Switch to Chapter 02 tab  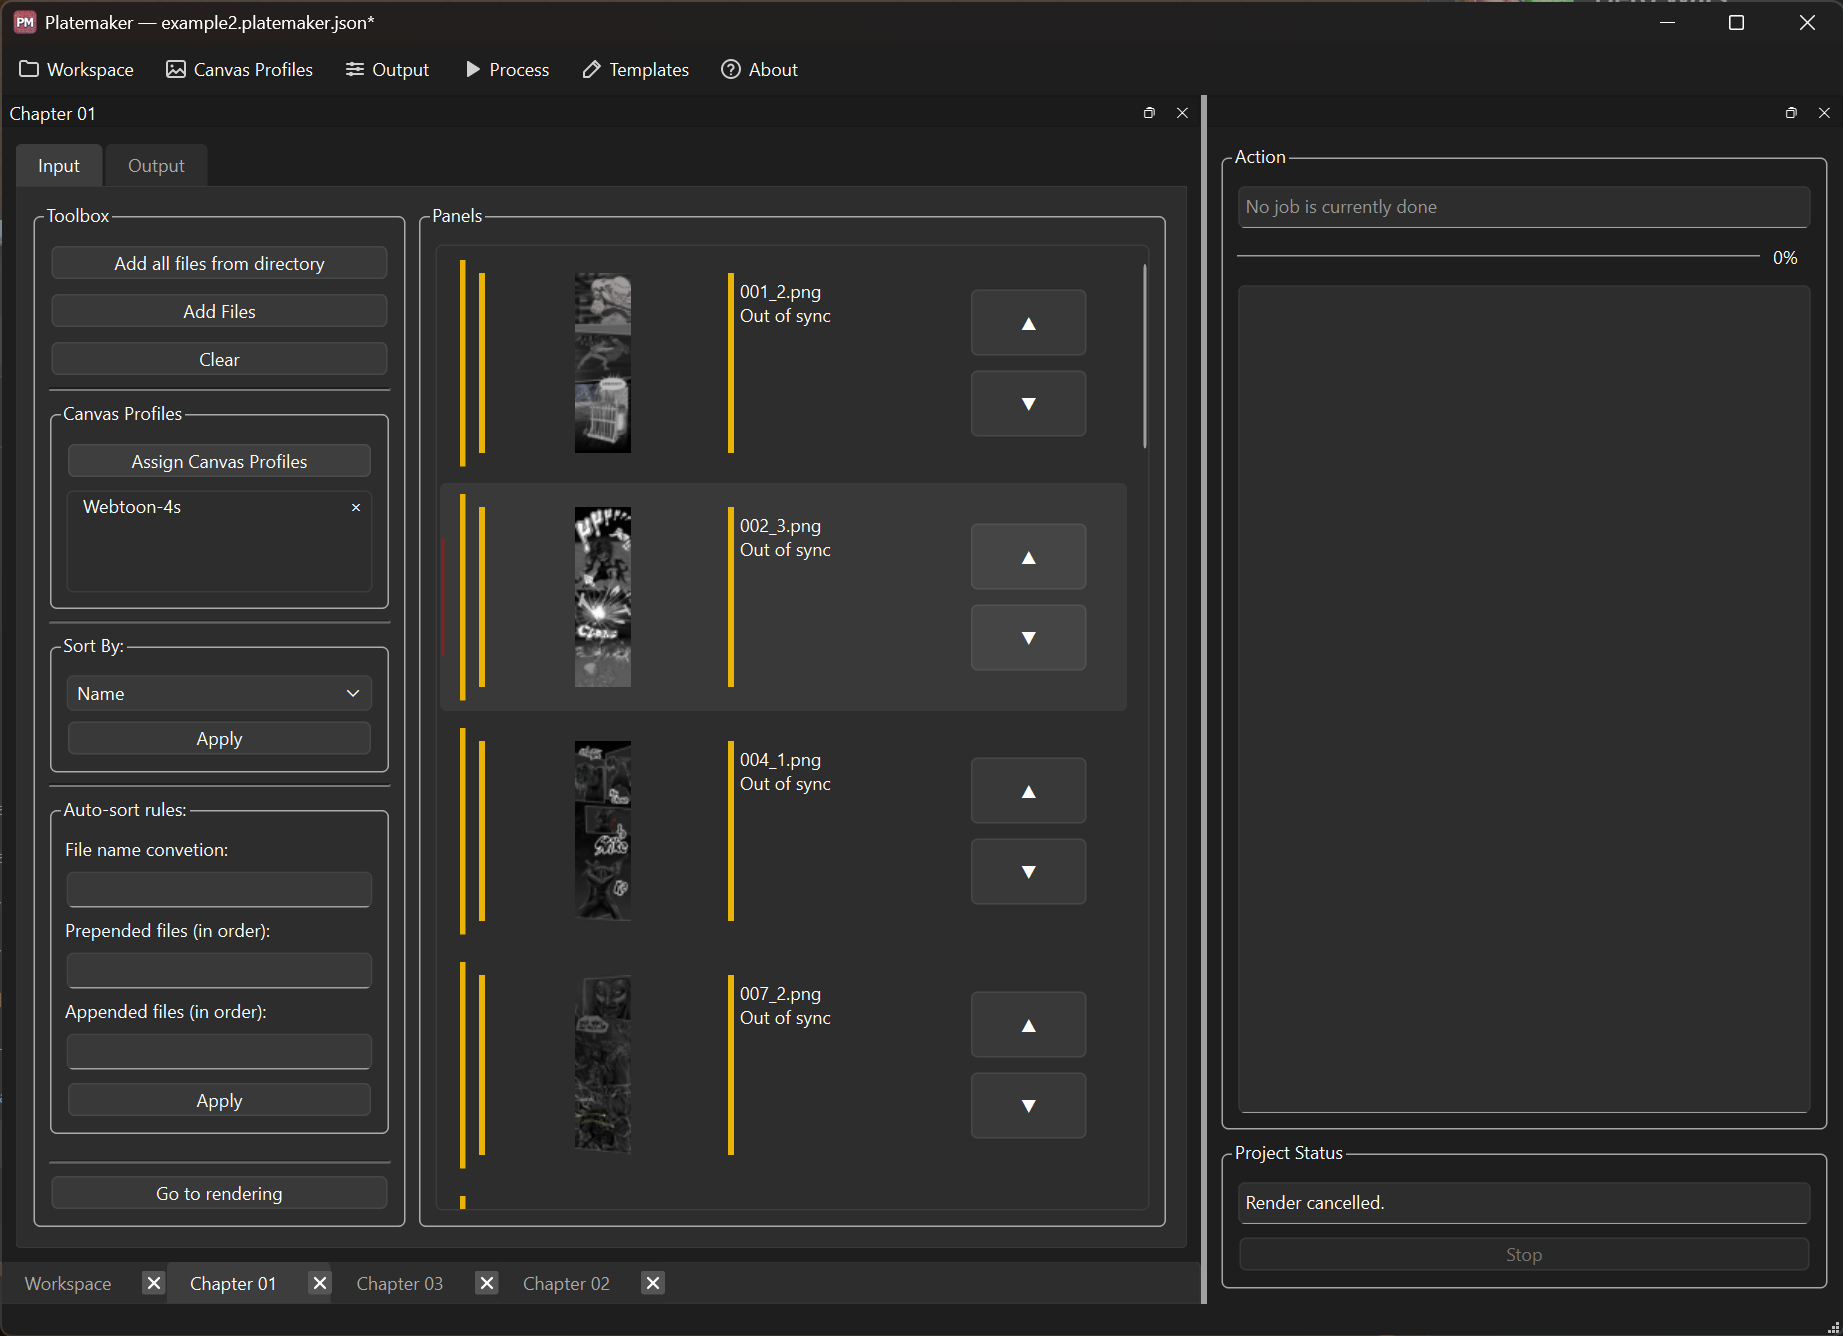pos(566,1283)
